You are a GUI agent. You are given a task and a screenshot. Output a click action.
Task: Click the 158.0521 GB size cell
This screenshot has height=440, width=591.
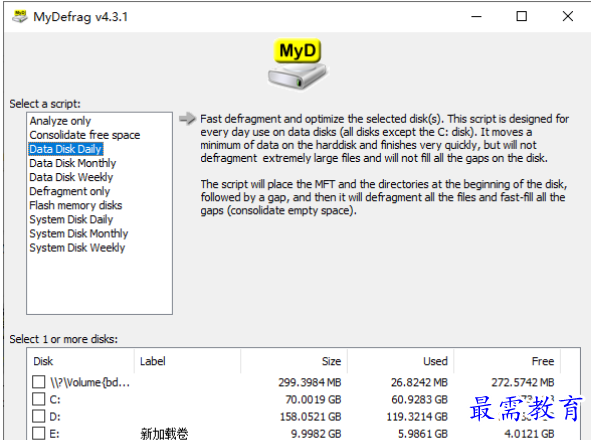click(311, 417)
